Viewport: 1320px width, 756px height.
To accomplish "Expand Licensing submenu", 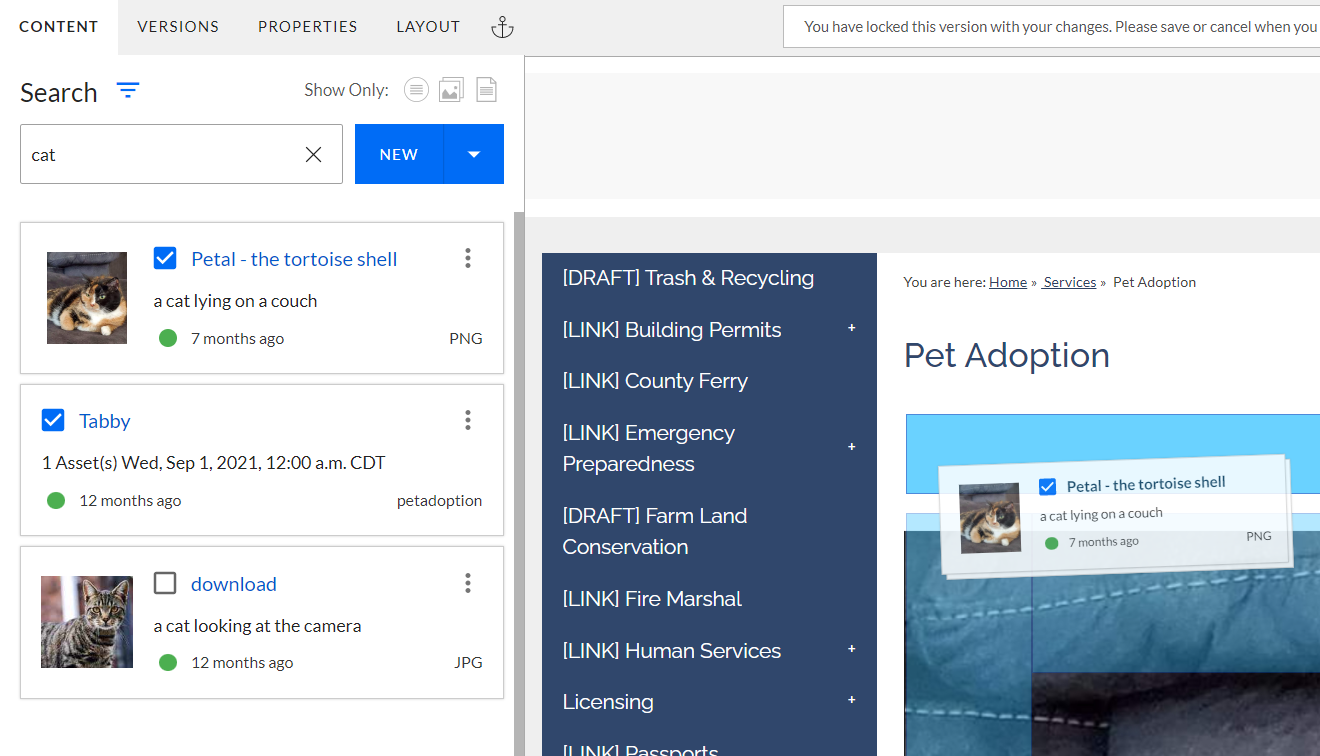I will point(852,700).
